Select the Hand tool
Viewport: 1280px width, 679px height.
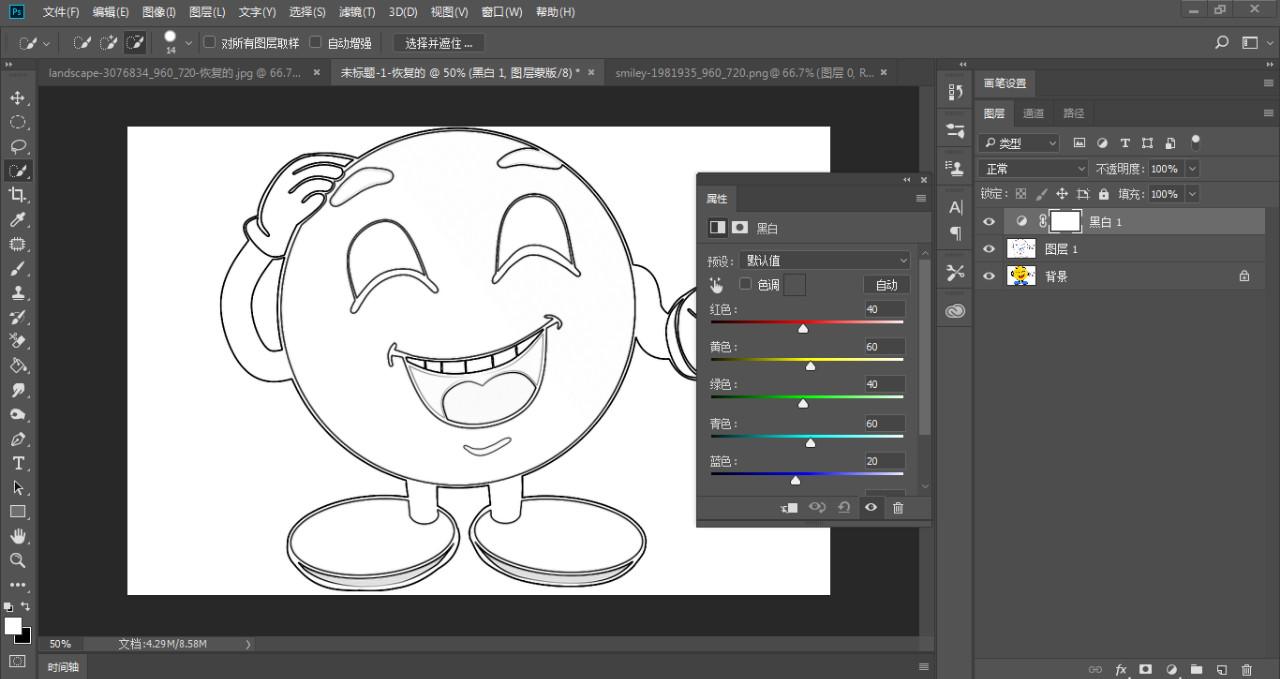point(18,537)
